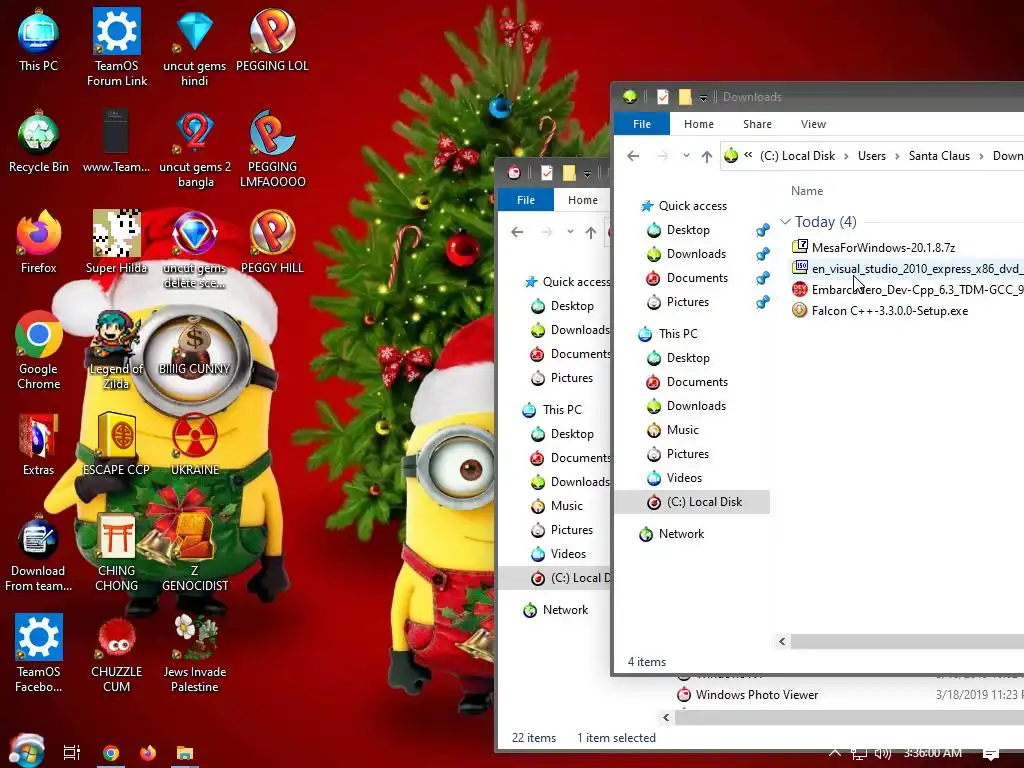This screenshot has height=768, width=1024.
Task: Collapse the Today (4) group
Action: (x=786, y=221)
